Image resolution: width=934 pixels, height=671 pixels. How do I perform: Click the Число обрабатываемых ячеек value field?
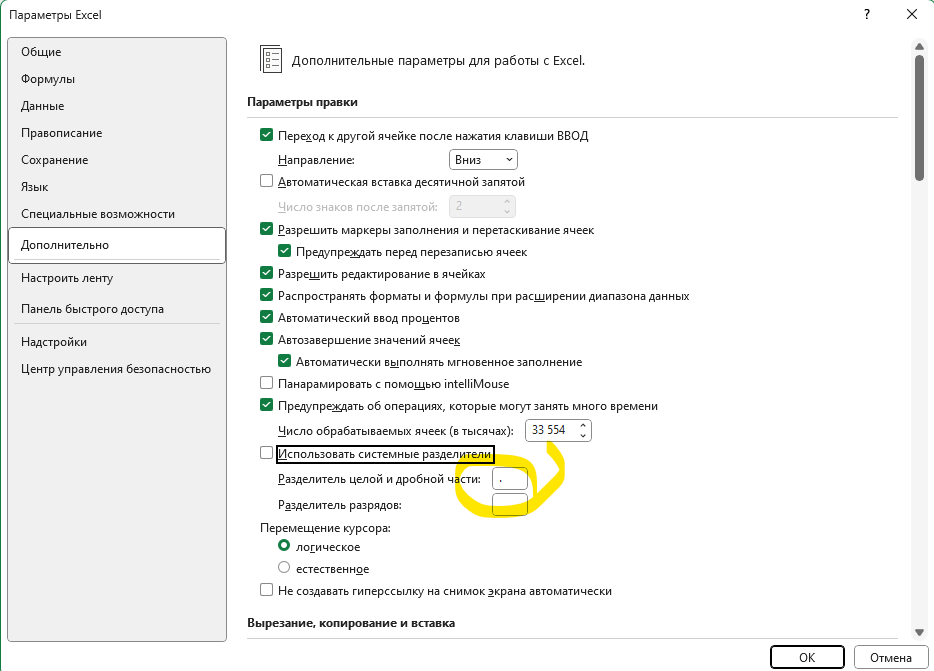point(551,430)
